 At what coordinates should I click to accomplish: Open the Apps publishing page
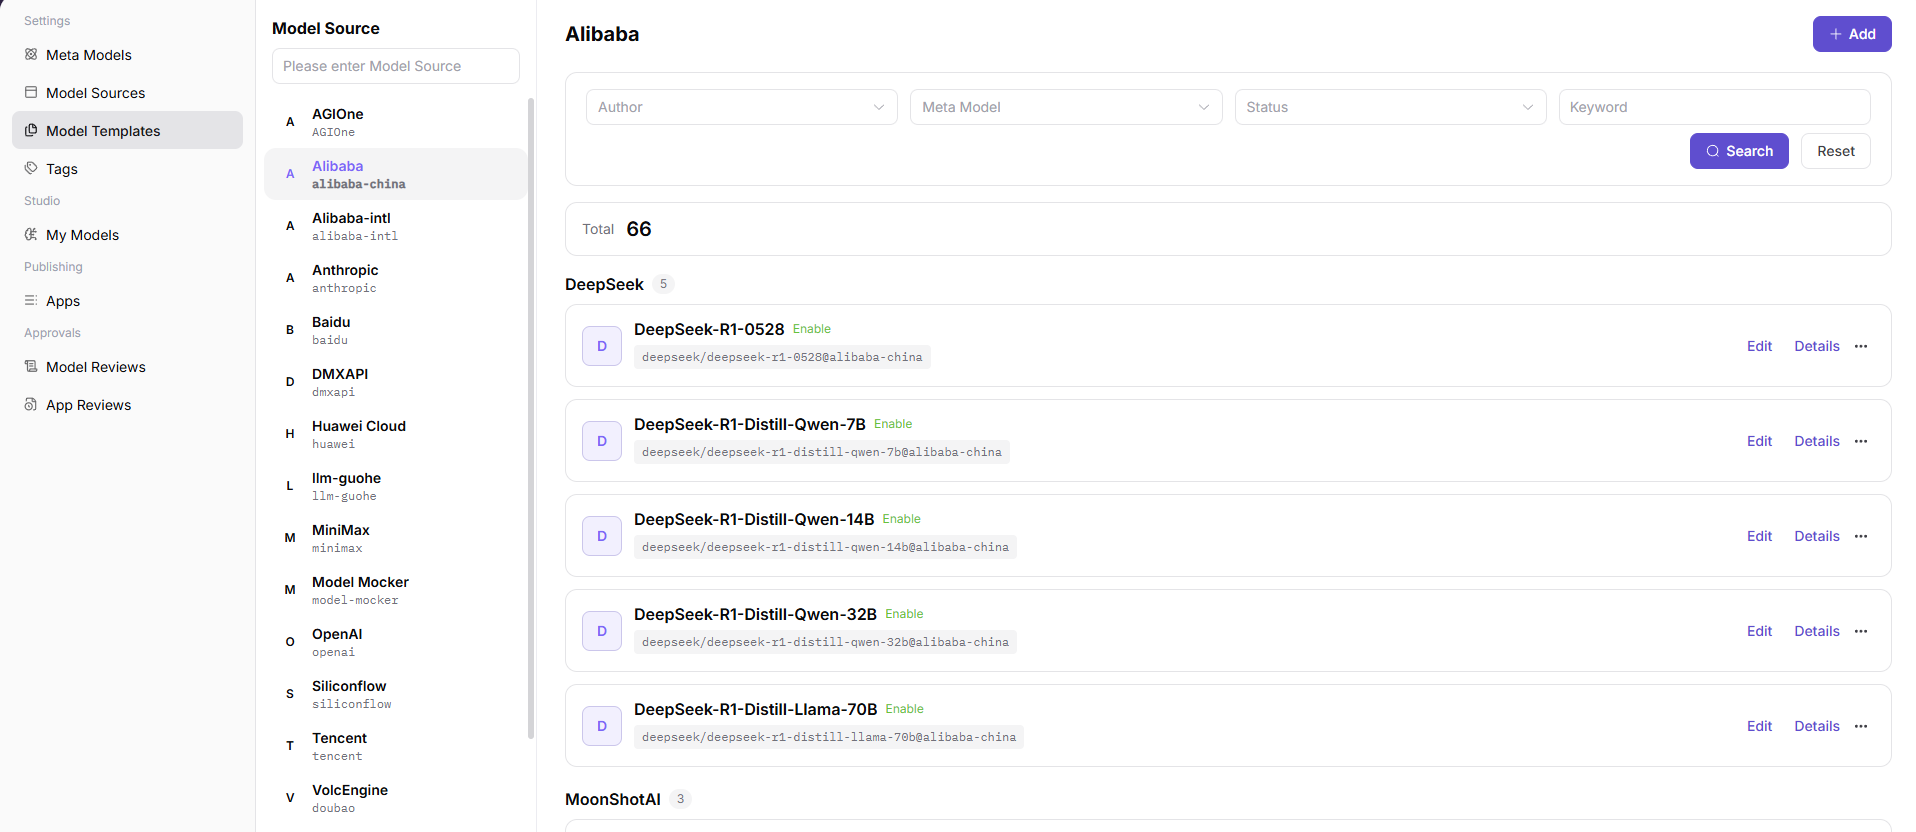pos(127,301)
